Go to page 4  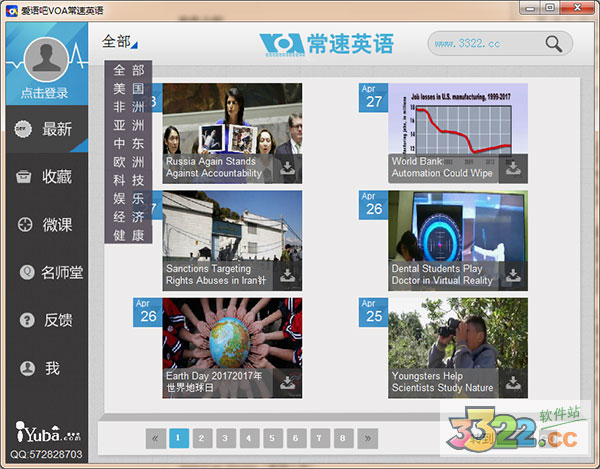249,438
